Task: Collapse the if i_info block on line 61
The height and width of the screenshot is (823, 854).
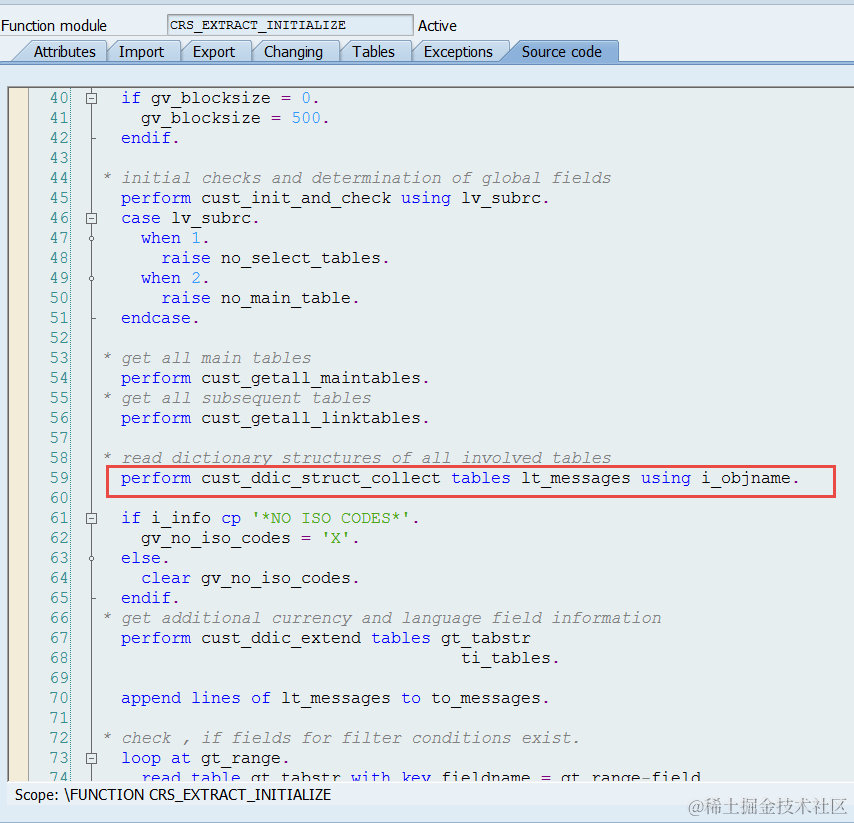Action: (92, 519)
